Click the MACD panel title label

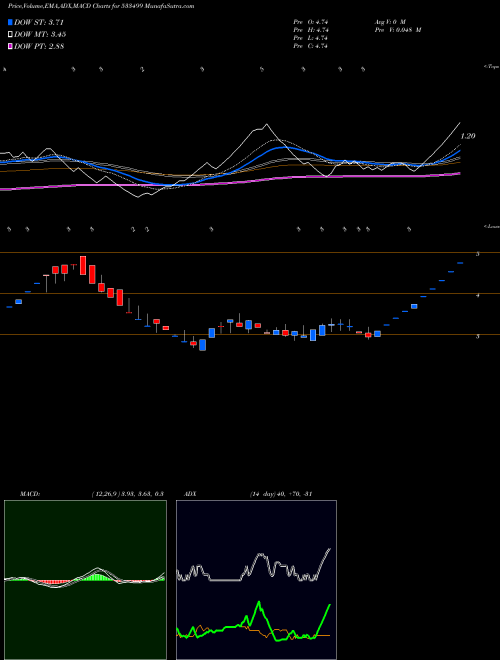click(x=30, y=494)
